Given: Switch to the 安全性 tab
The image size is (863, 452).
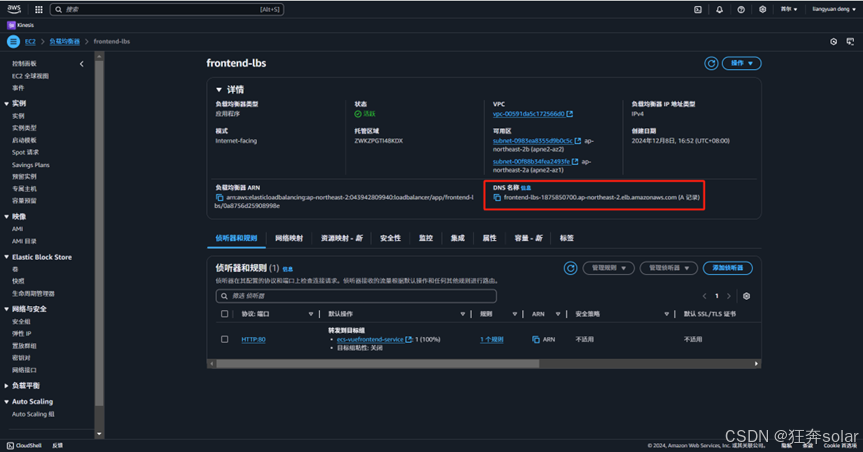Looking at the screenshot, I should [x=390, y=238].
